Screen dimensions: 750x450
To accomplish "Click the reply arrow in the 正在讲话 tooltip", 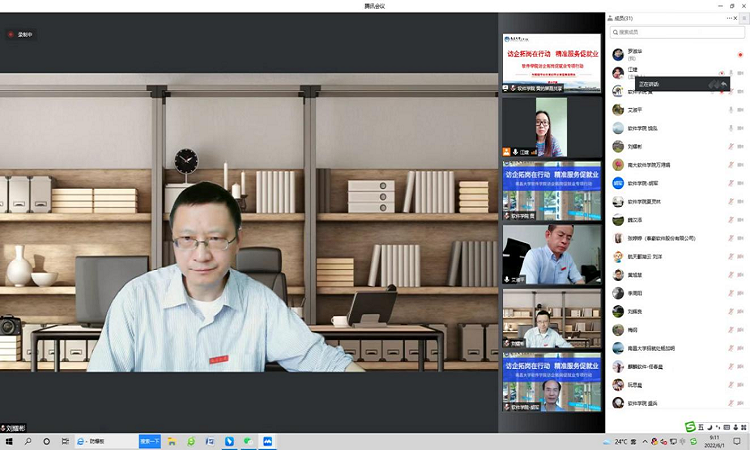I will (724, 84).
